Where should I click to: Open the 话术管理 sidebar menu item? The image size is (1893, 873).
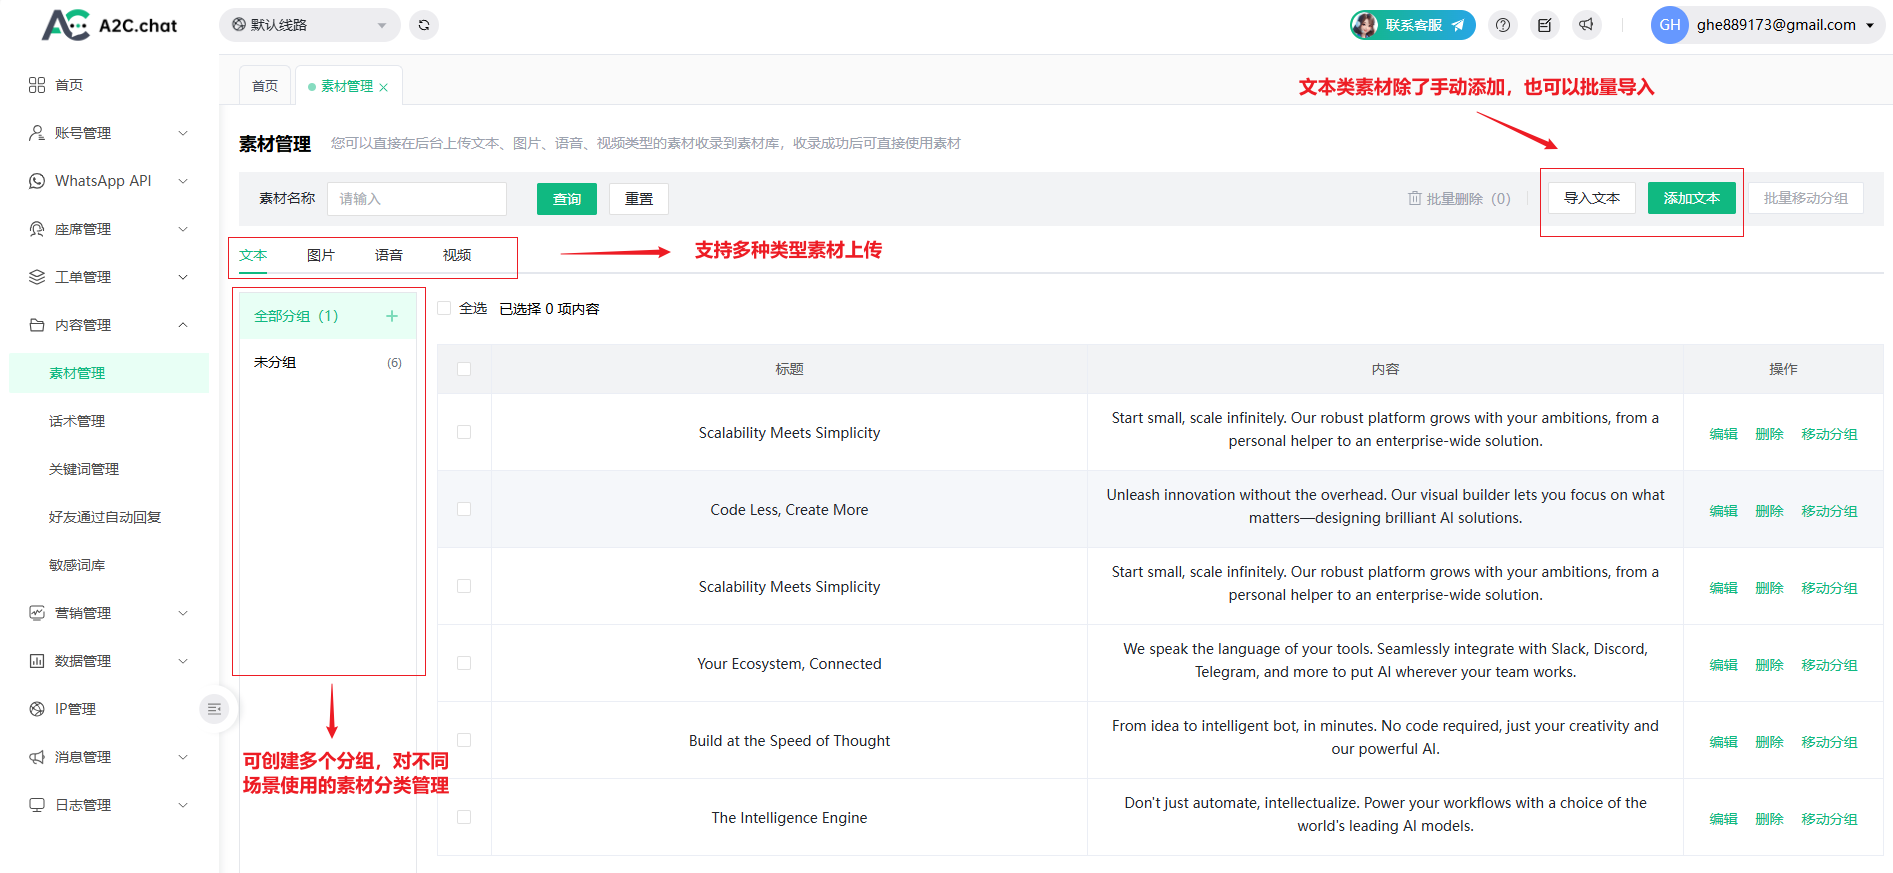pyautogui.click(x=77, y=421)
